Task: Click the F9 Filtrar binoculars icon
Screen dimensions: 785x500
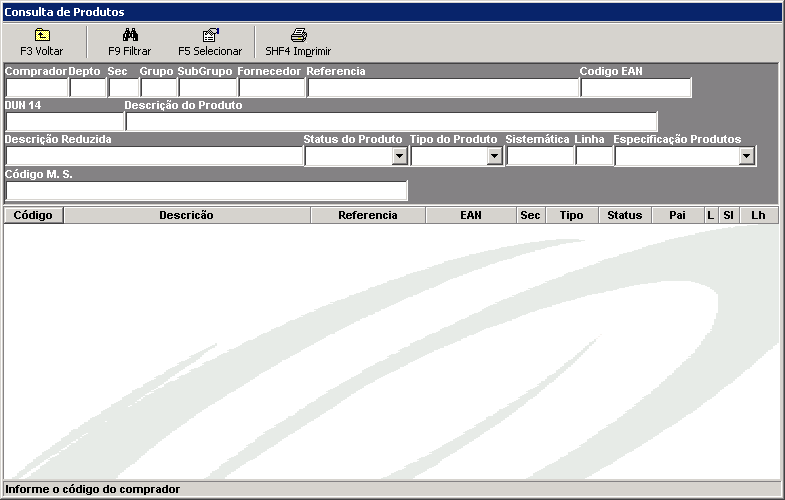Action: (x=130, y=35)
